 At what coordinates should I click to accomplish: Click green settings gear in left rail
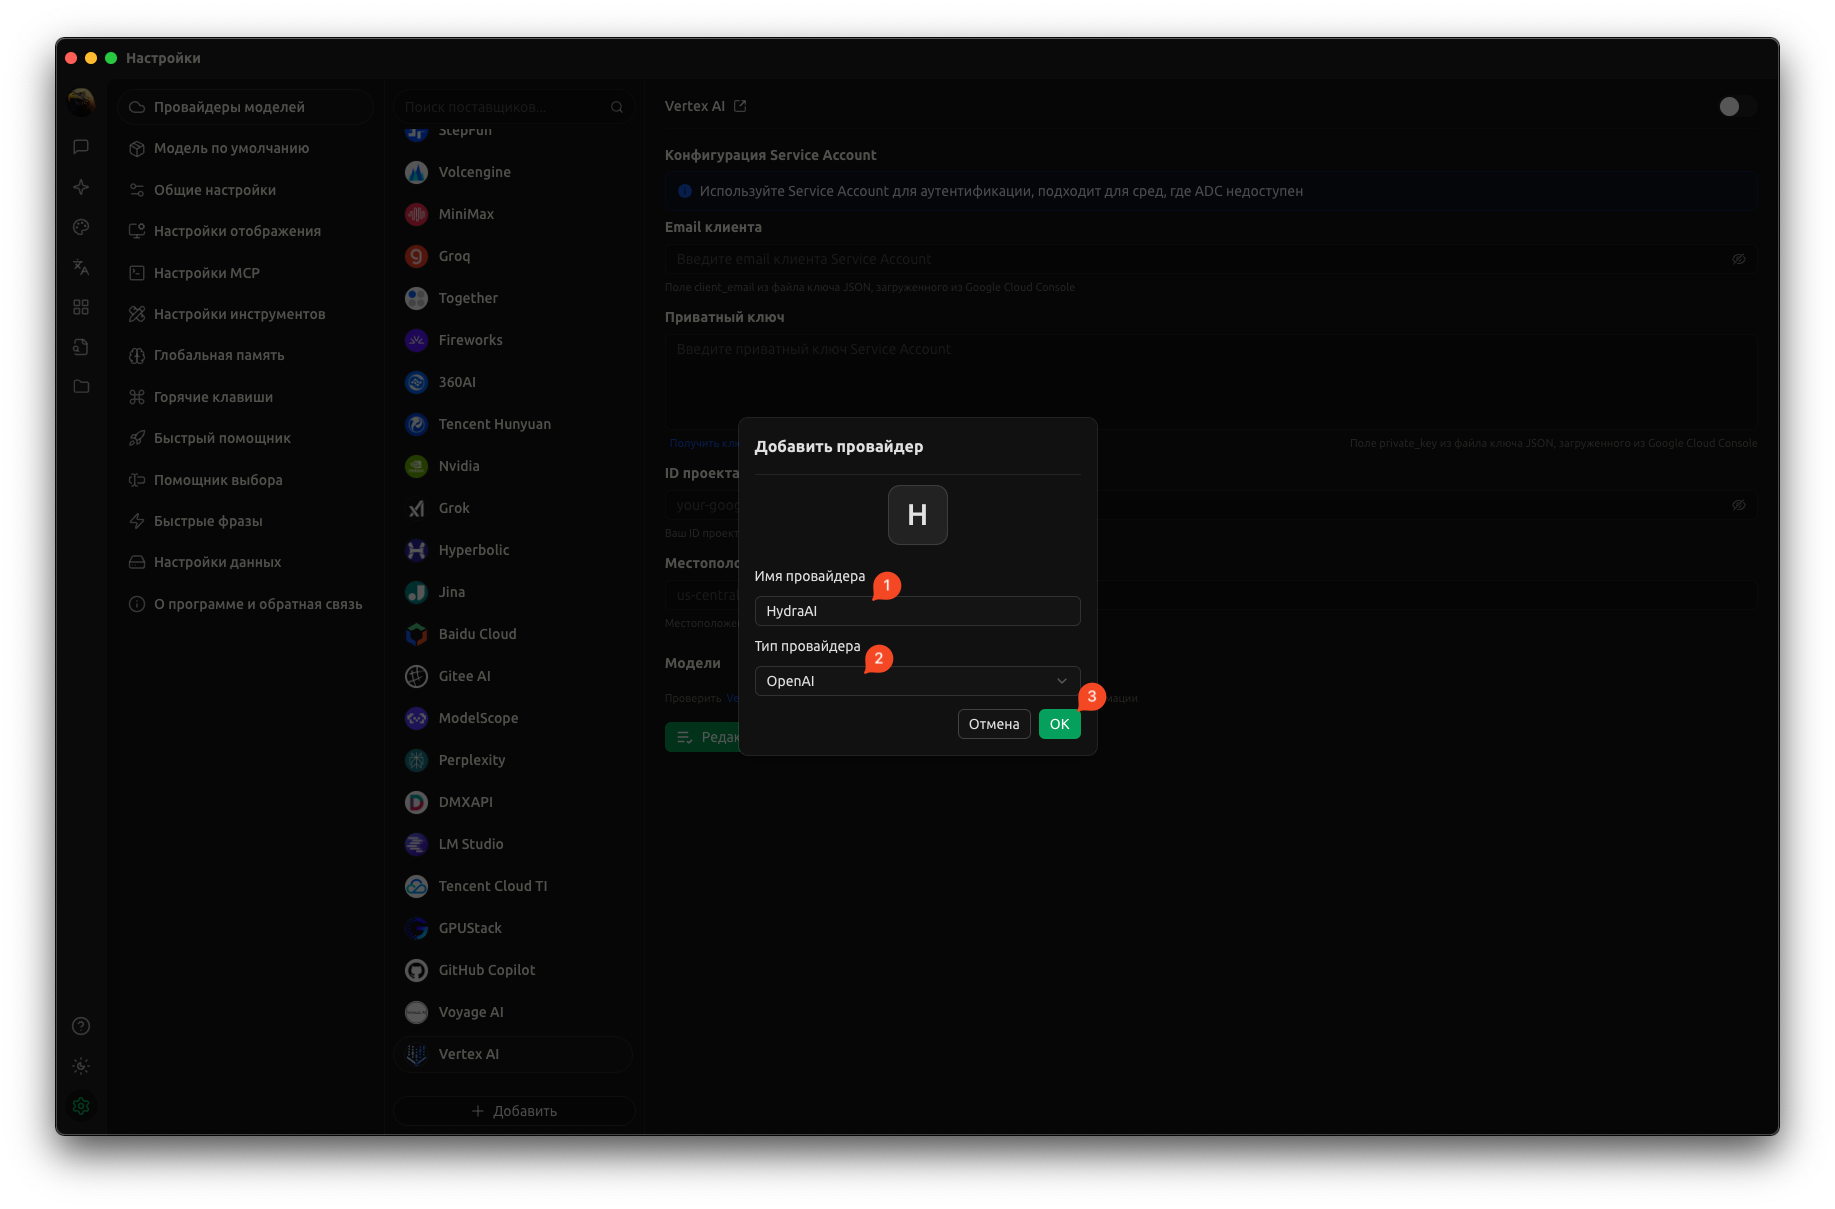click(x=81, y=1106)
